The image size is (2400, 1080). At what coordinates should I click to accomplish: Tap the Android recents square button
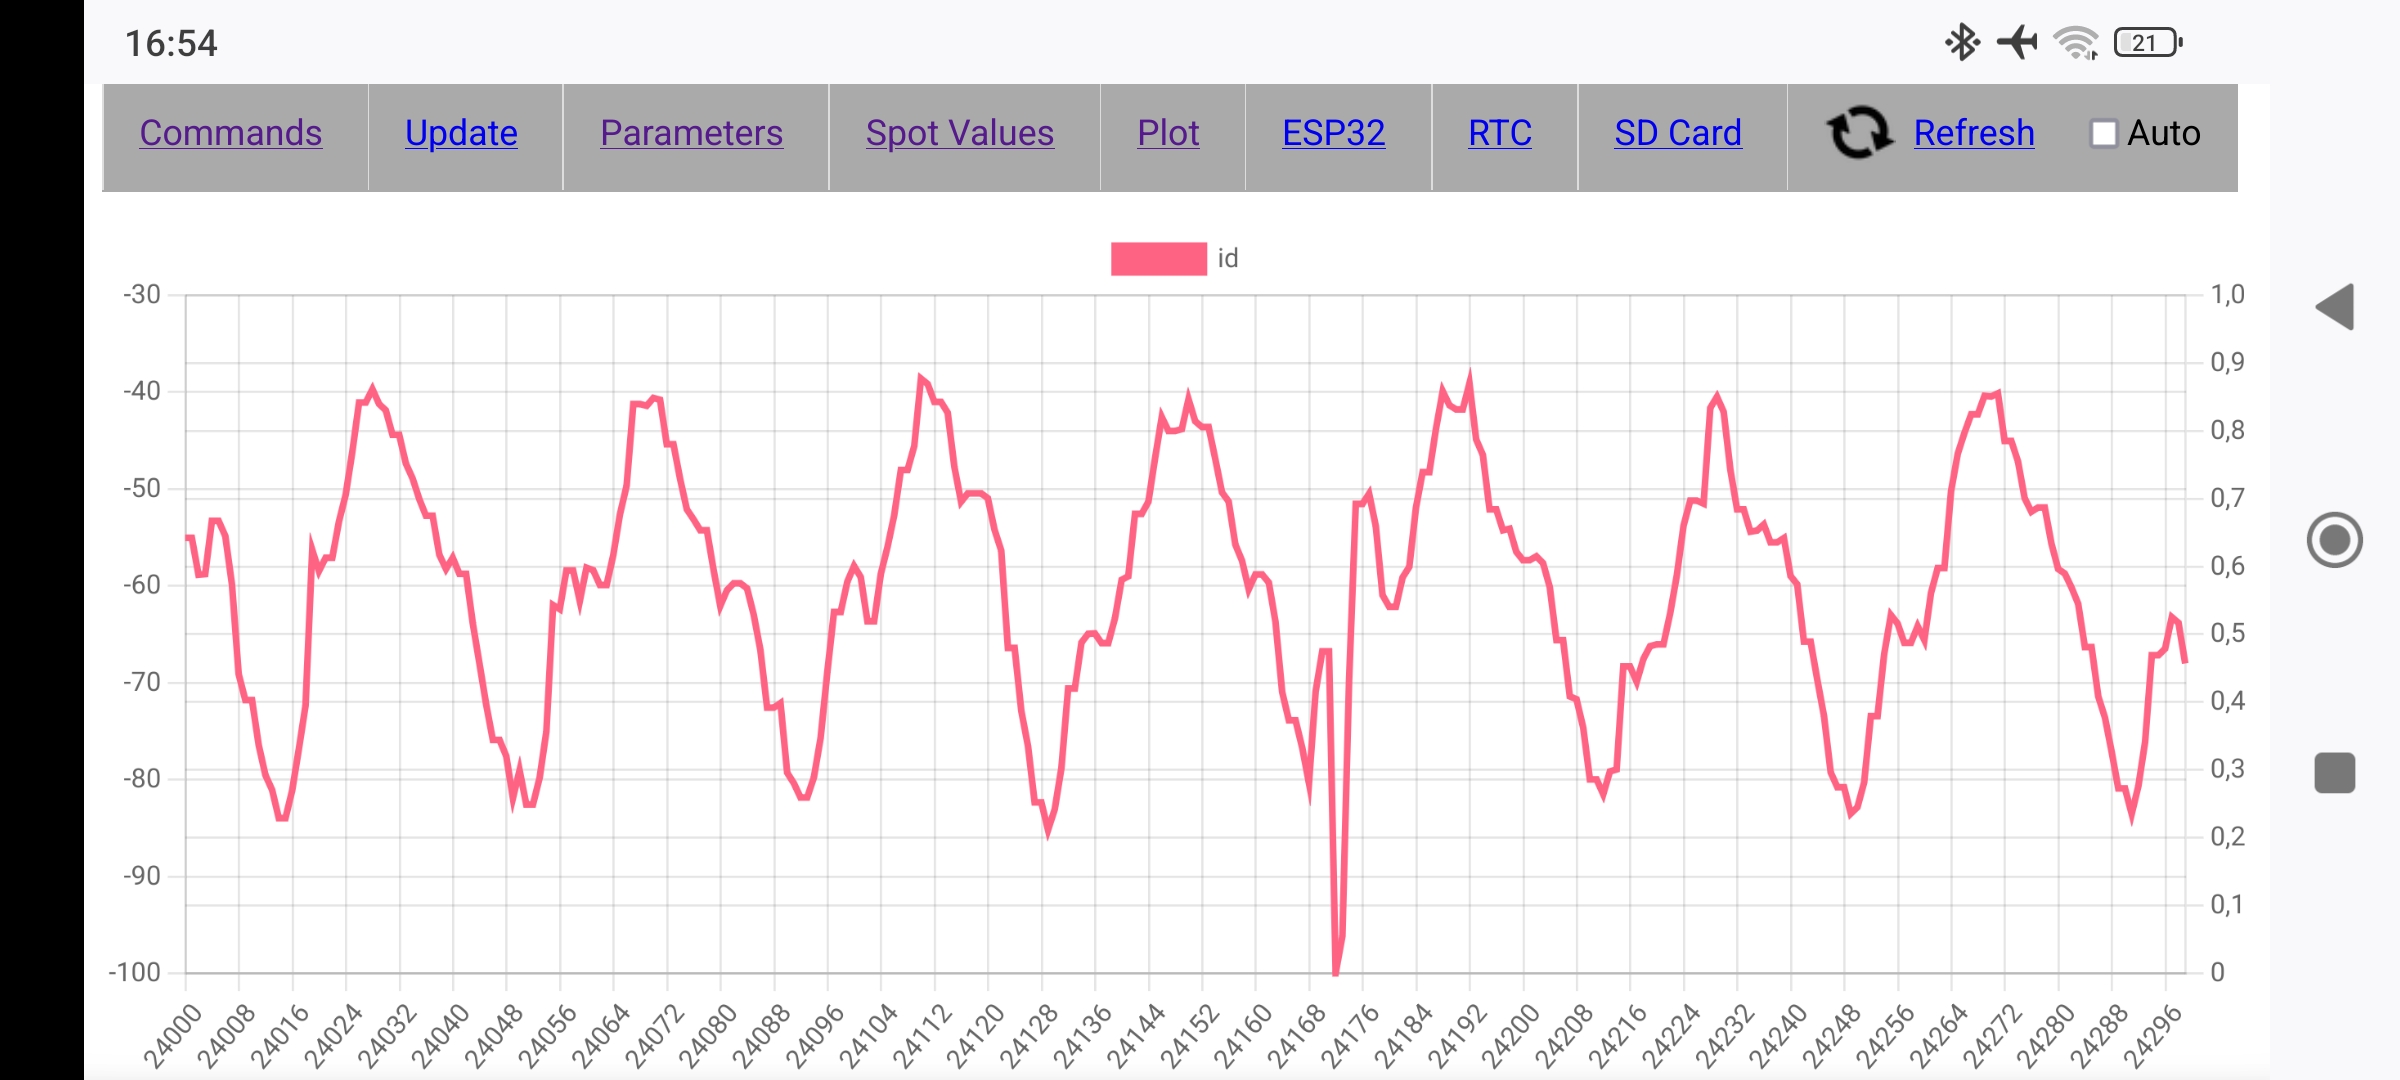(2335, 773)
